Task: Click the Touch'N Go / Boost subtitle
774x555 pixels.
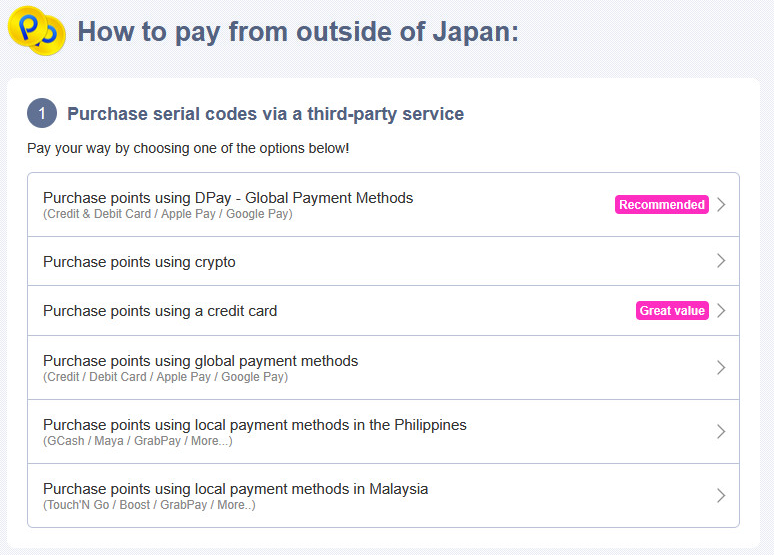Action: point(149,505)
